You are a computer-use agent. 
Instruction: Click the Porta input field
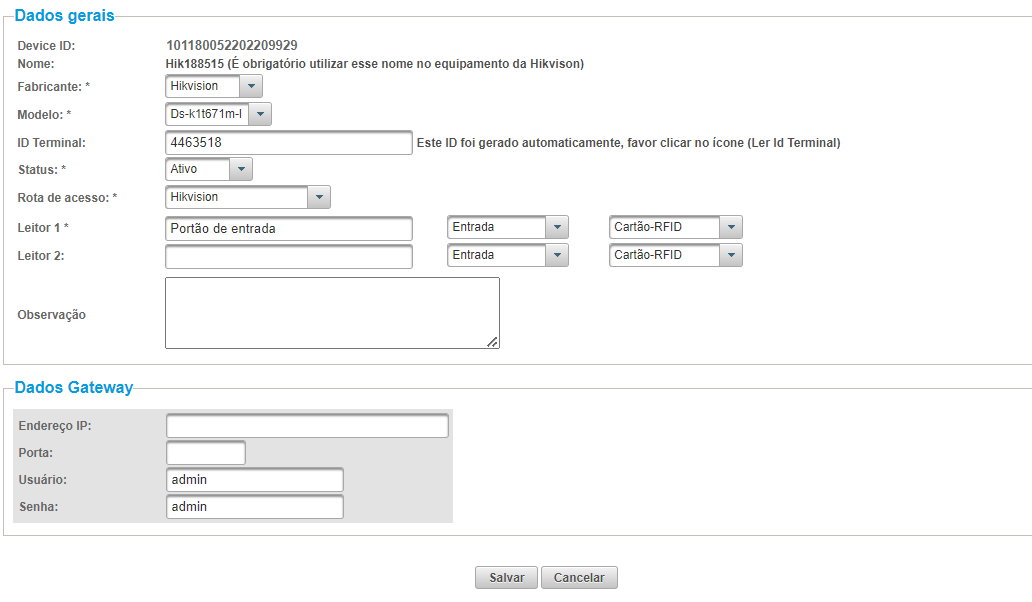pyautogui.click(x=205, y=453)
